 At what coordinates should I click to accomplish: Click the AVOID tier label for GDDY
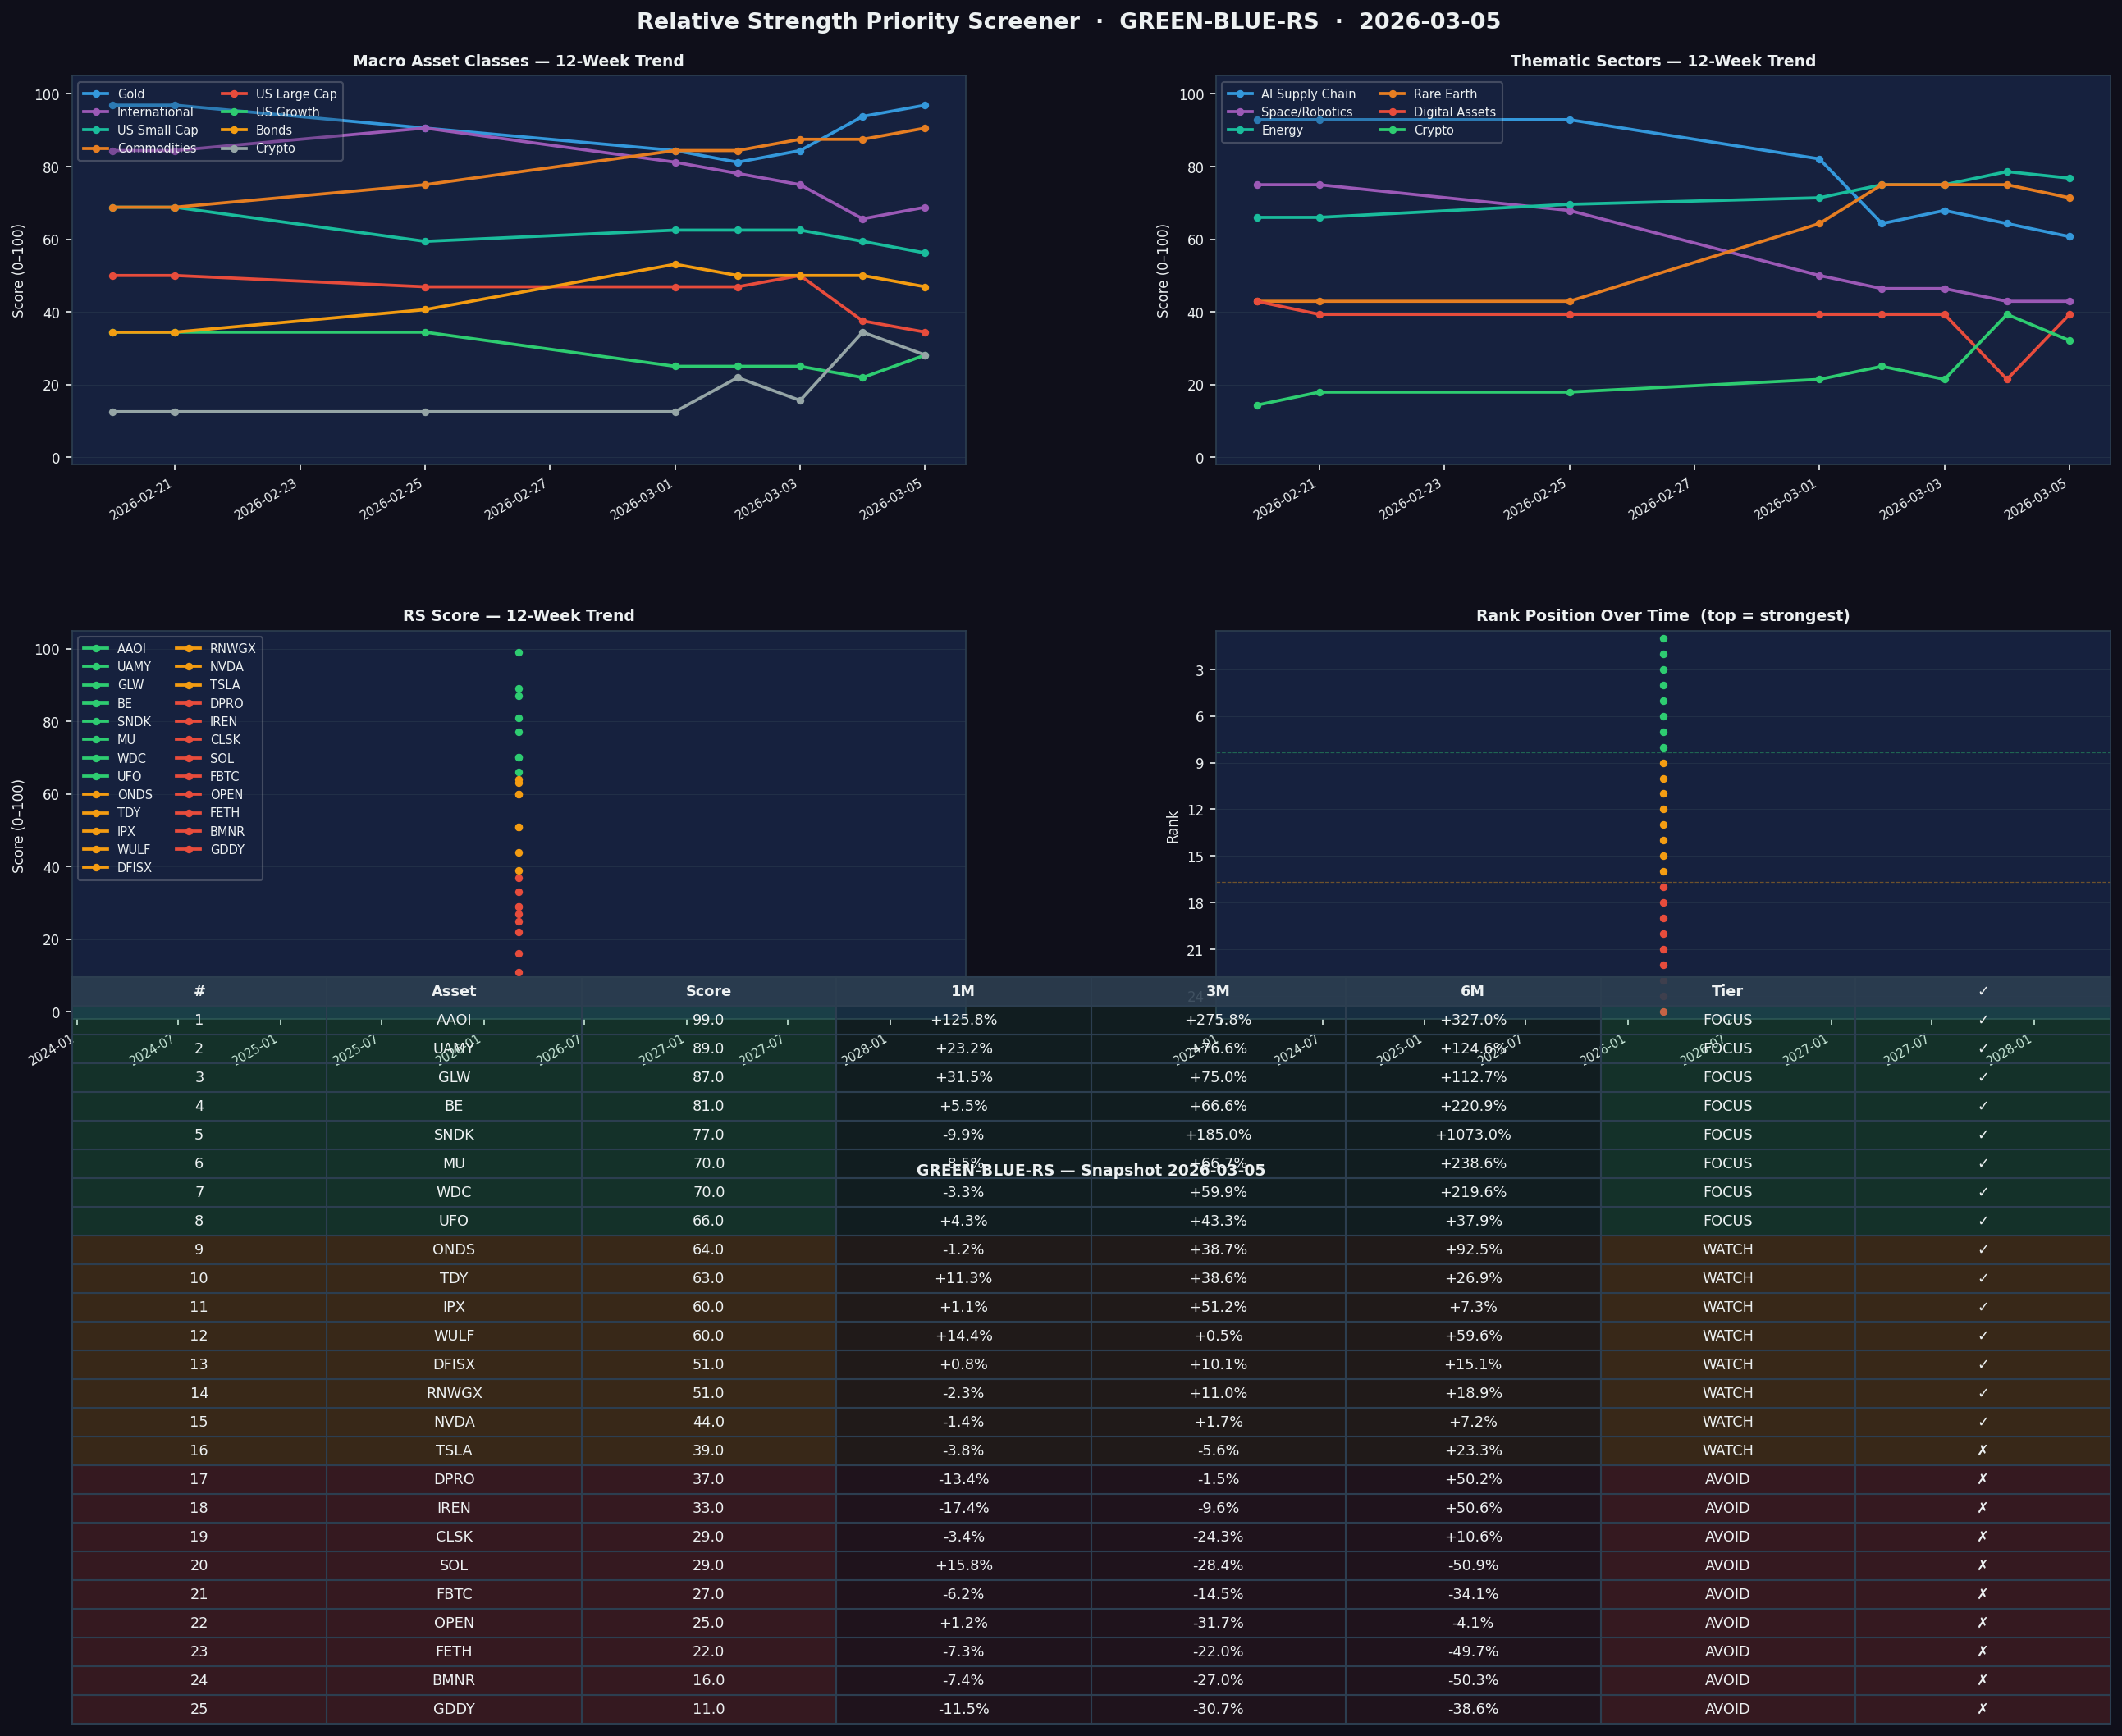(1727, 1708)
